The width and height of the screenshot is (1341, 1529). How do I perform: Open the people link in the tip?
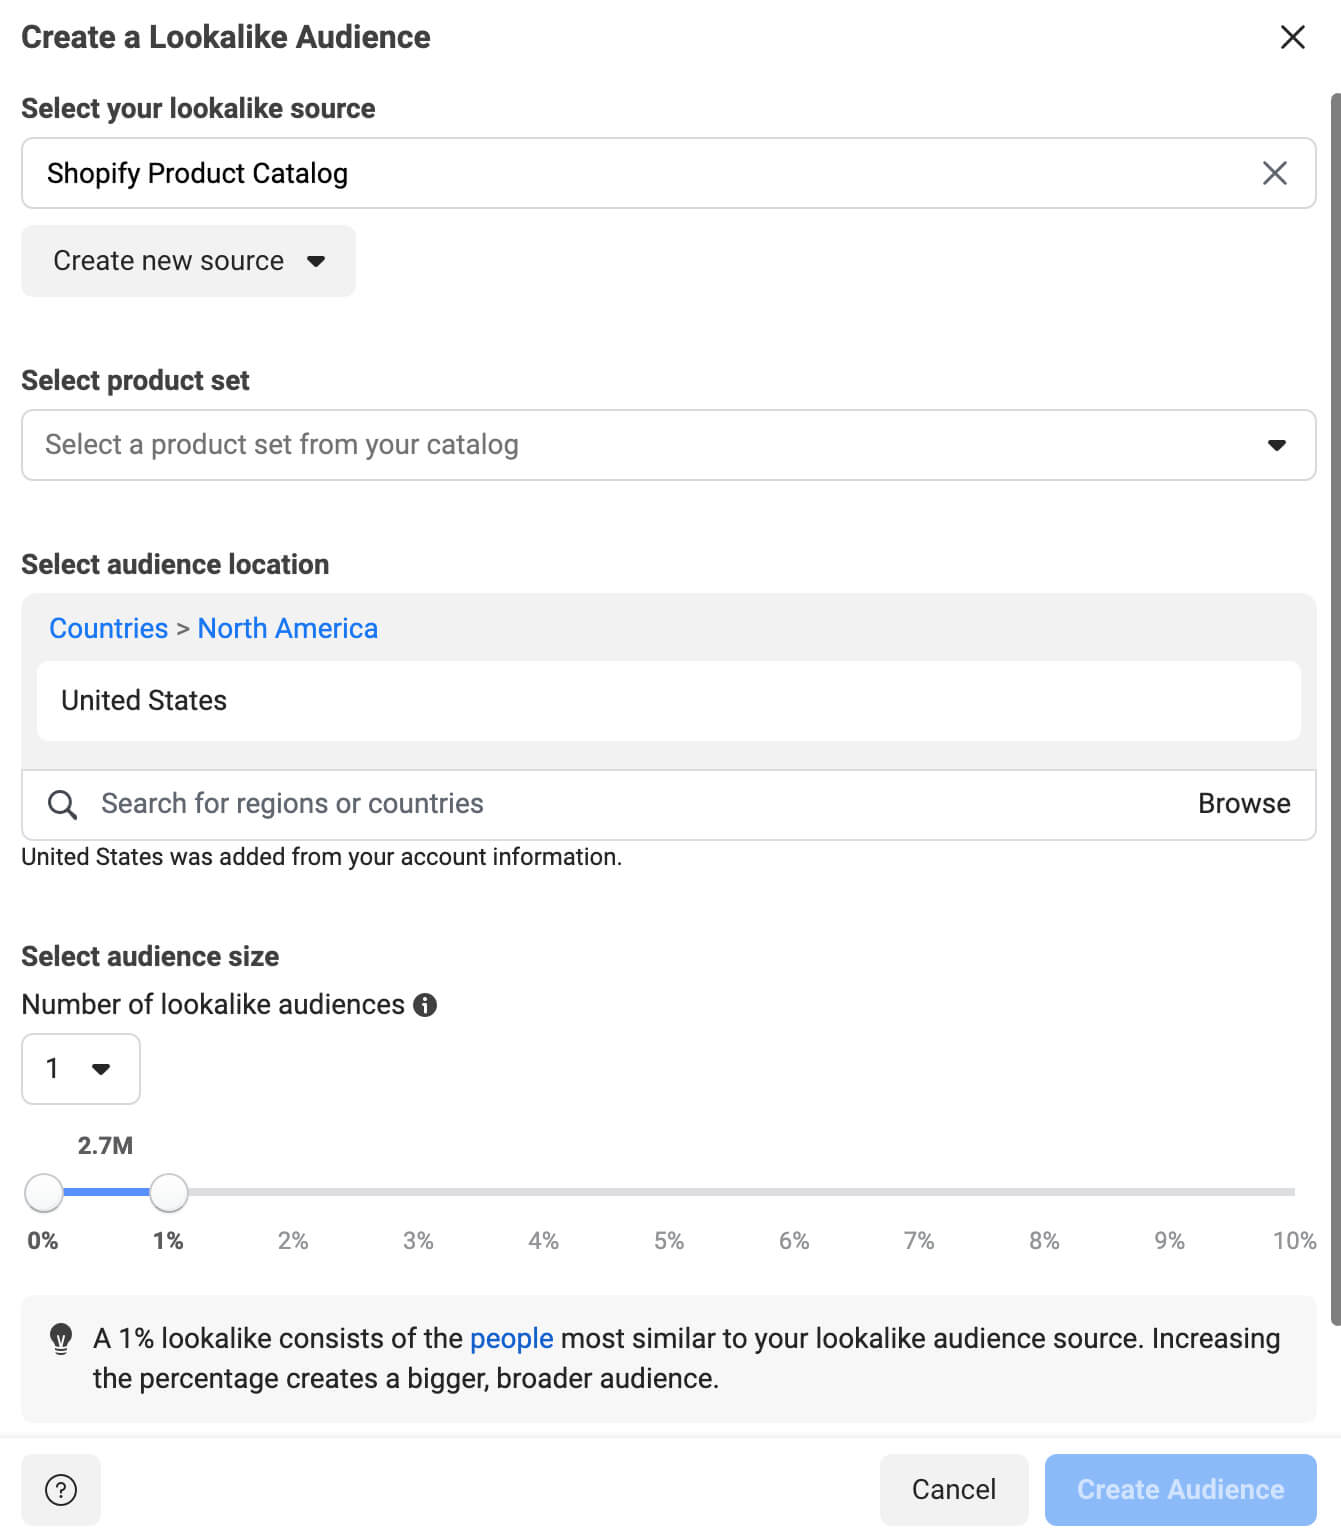click(511, 1338)
